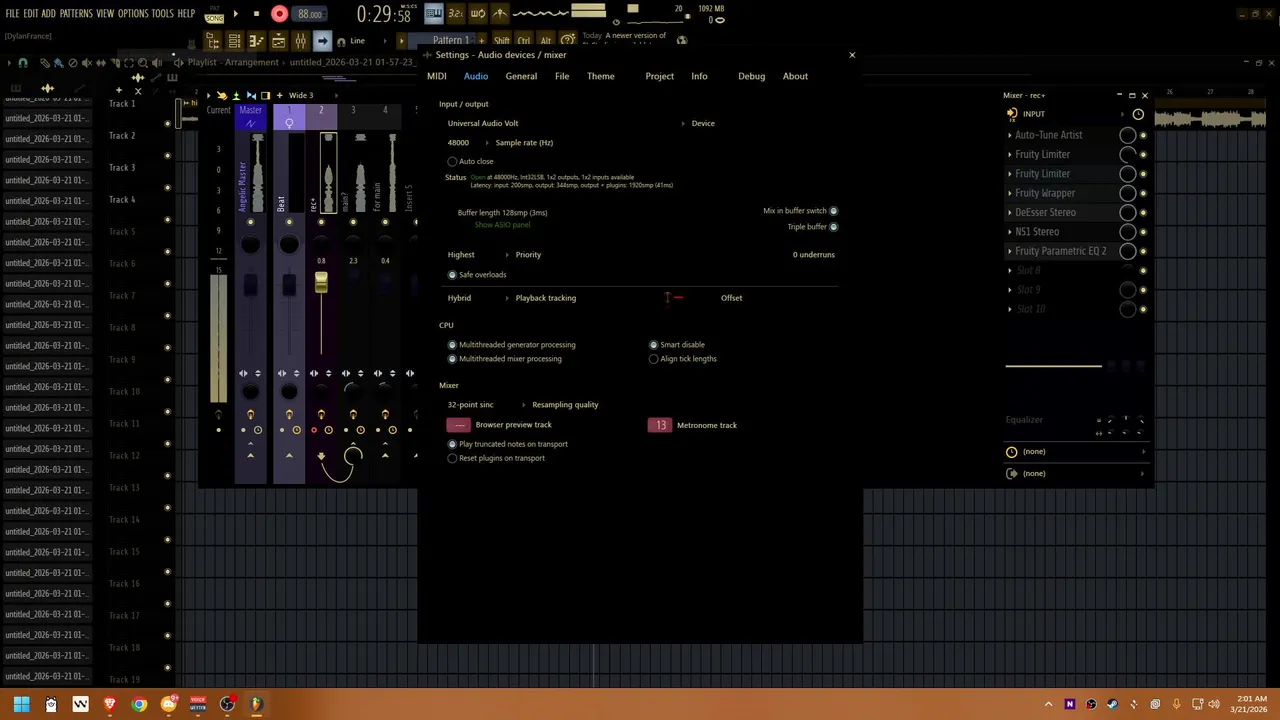The image size is (1280, 720).
Task: Expand the Fruity Wrapper slot arrow in Mixer
Action: pyautogui.click(x=1010, y=193)
